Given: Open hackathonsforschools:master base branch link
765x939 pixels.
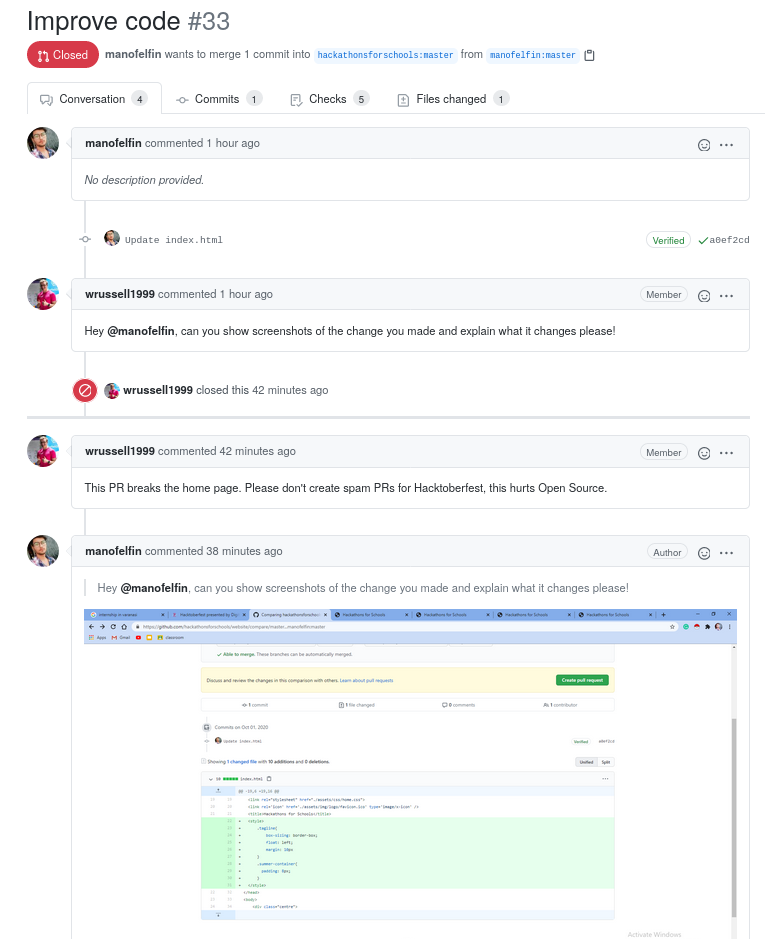Looking at the screenshot, I should point(386,55).
